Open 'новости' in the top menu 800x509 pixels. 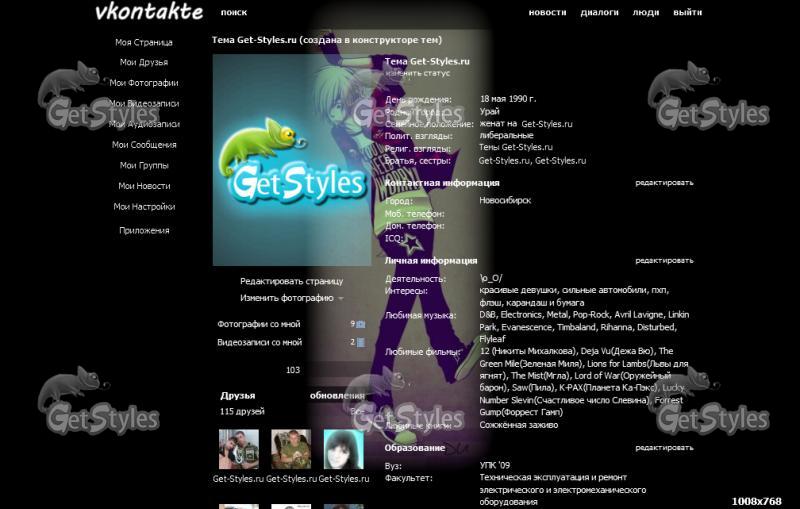pos(547,13)
